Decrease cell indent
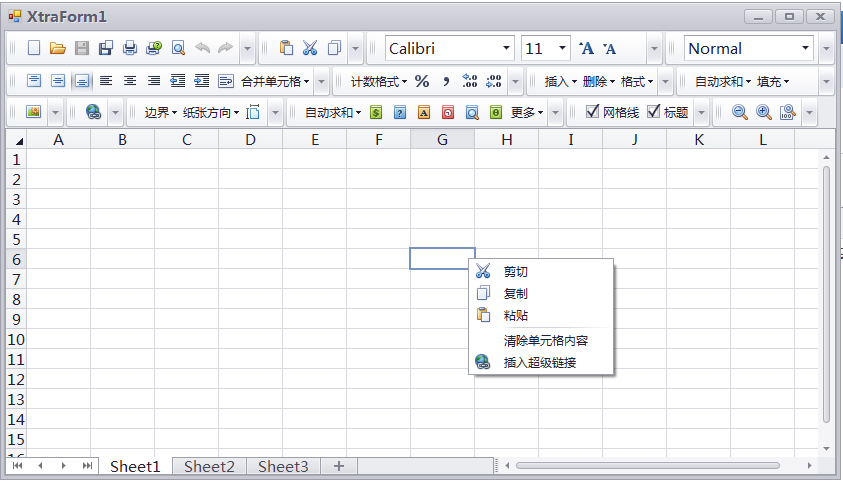 click(x=177, y=81)
